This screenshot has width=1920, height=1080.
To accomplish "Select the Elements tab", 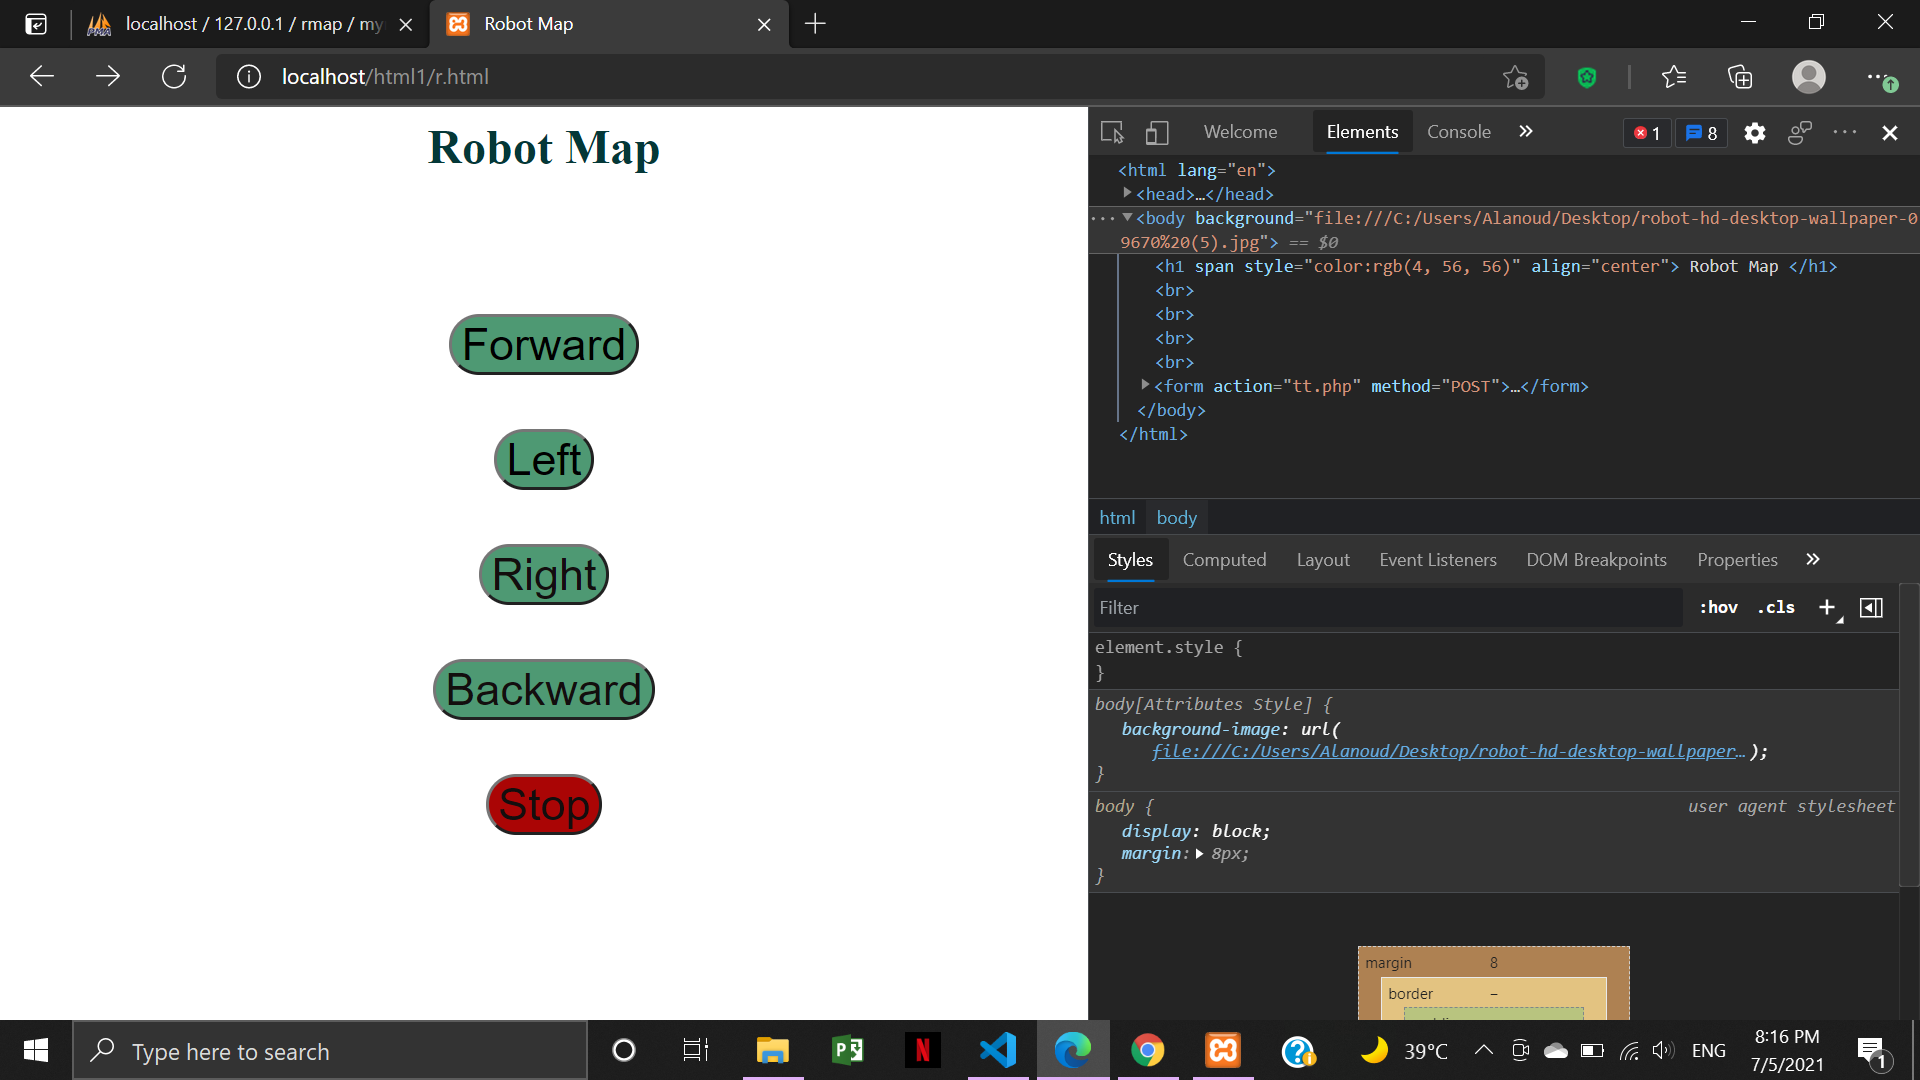I will pyautogui.click(x=1362, y=132).
